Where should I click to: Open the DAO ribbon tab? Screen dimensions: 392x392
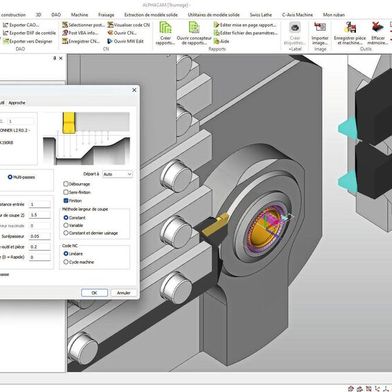(x=56, y=15)
